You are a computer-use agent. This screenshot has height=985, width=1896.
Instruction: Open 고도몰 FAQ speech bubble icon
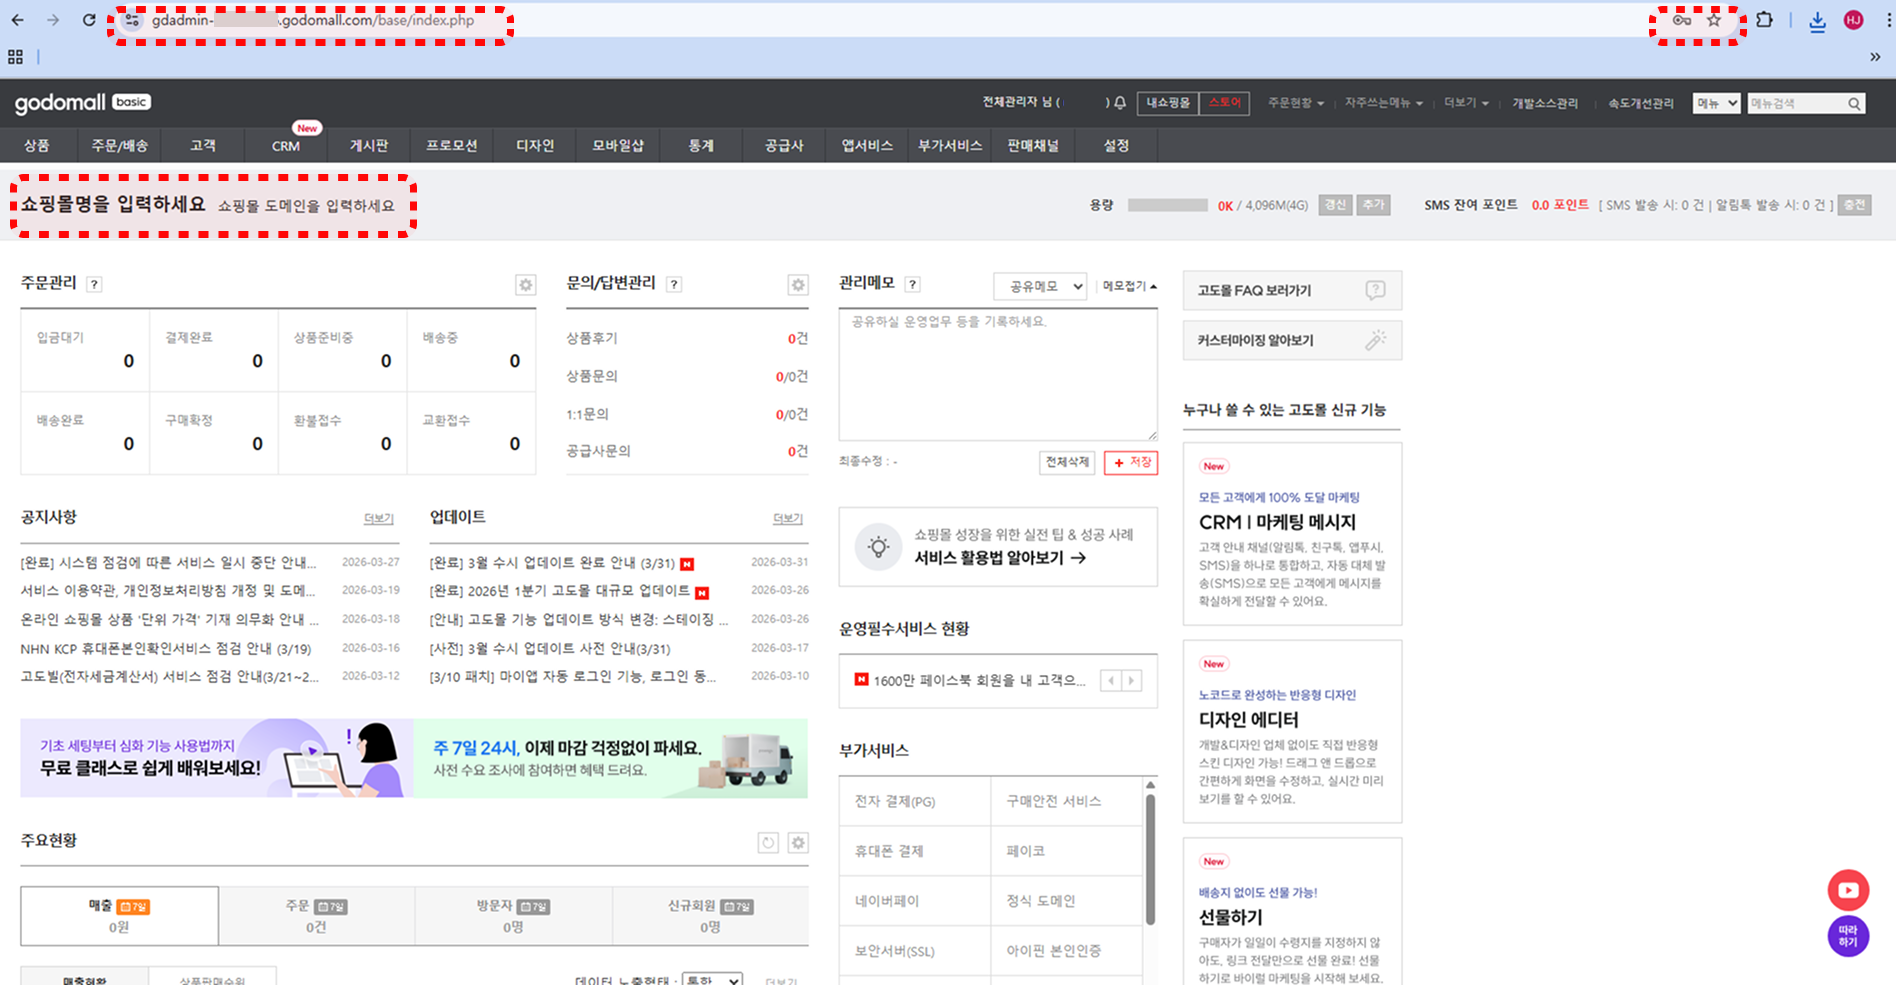[1376, 290]
